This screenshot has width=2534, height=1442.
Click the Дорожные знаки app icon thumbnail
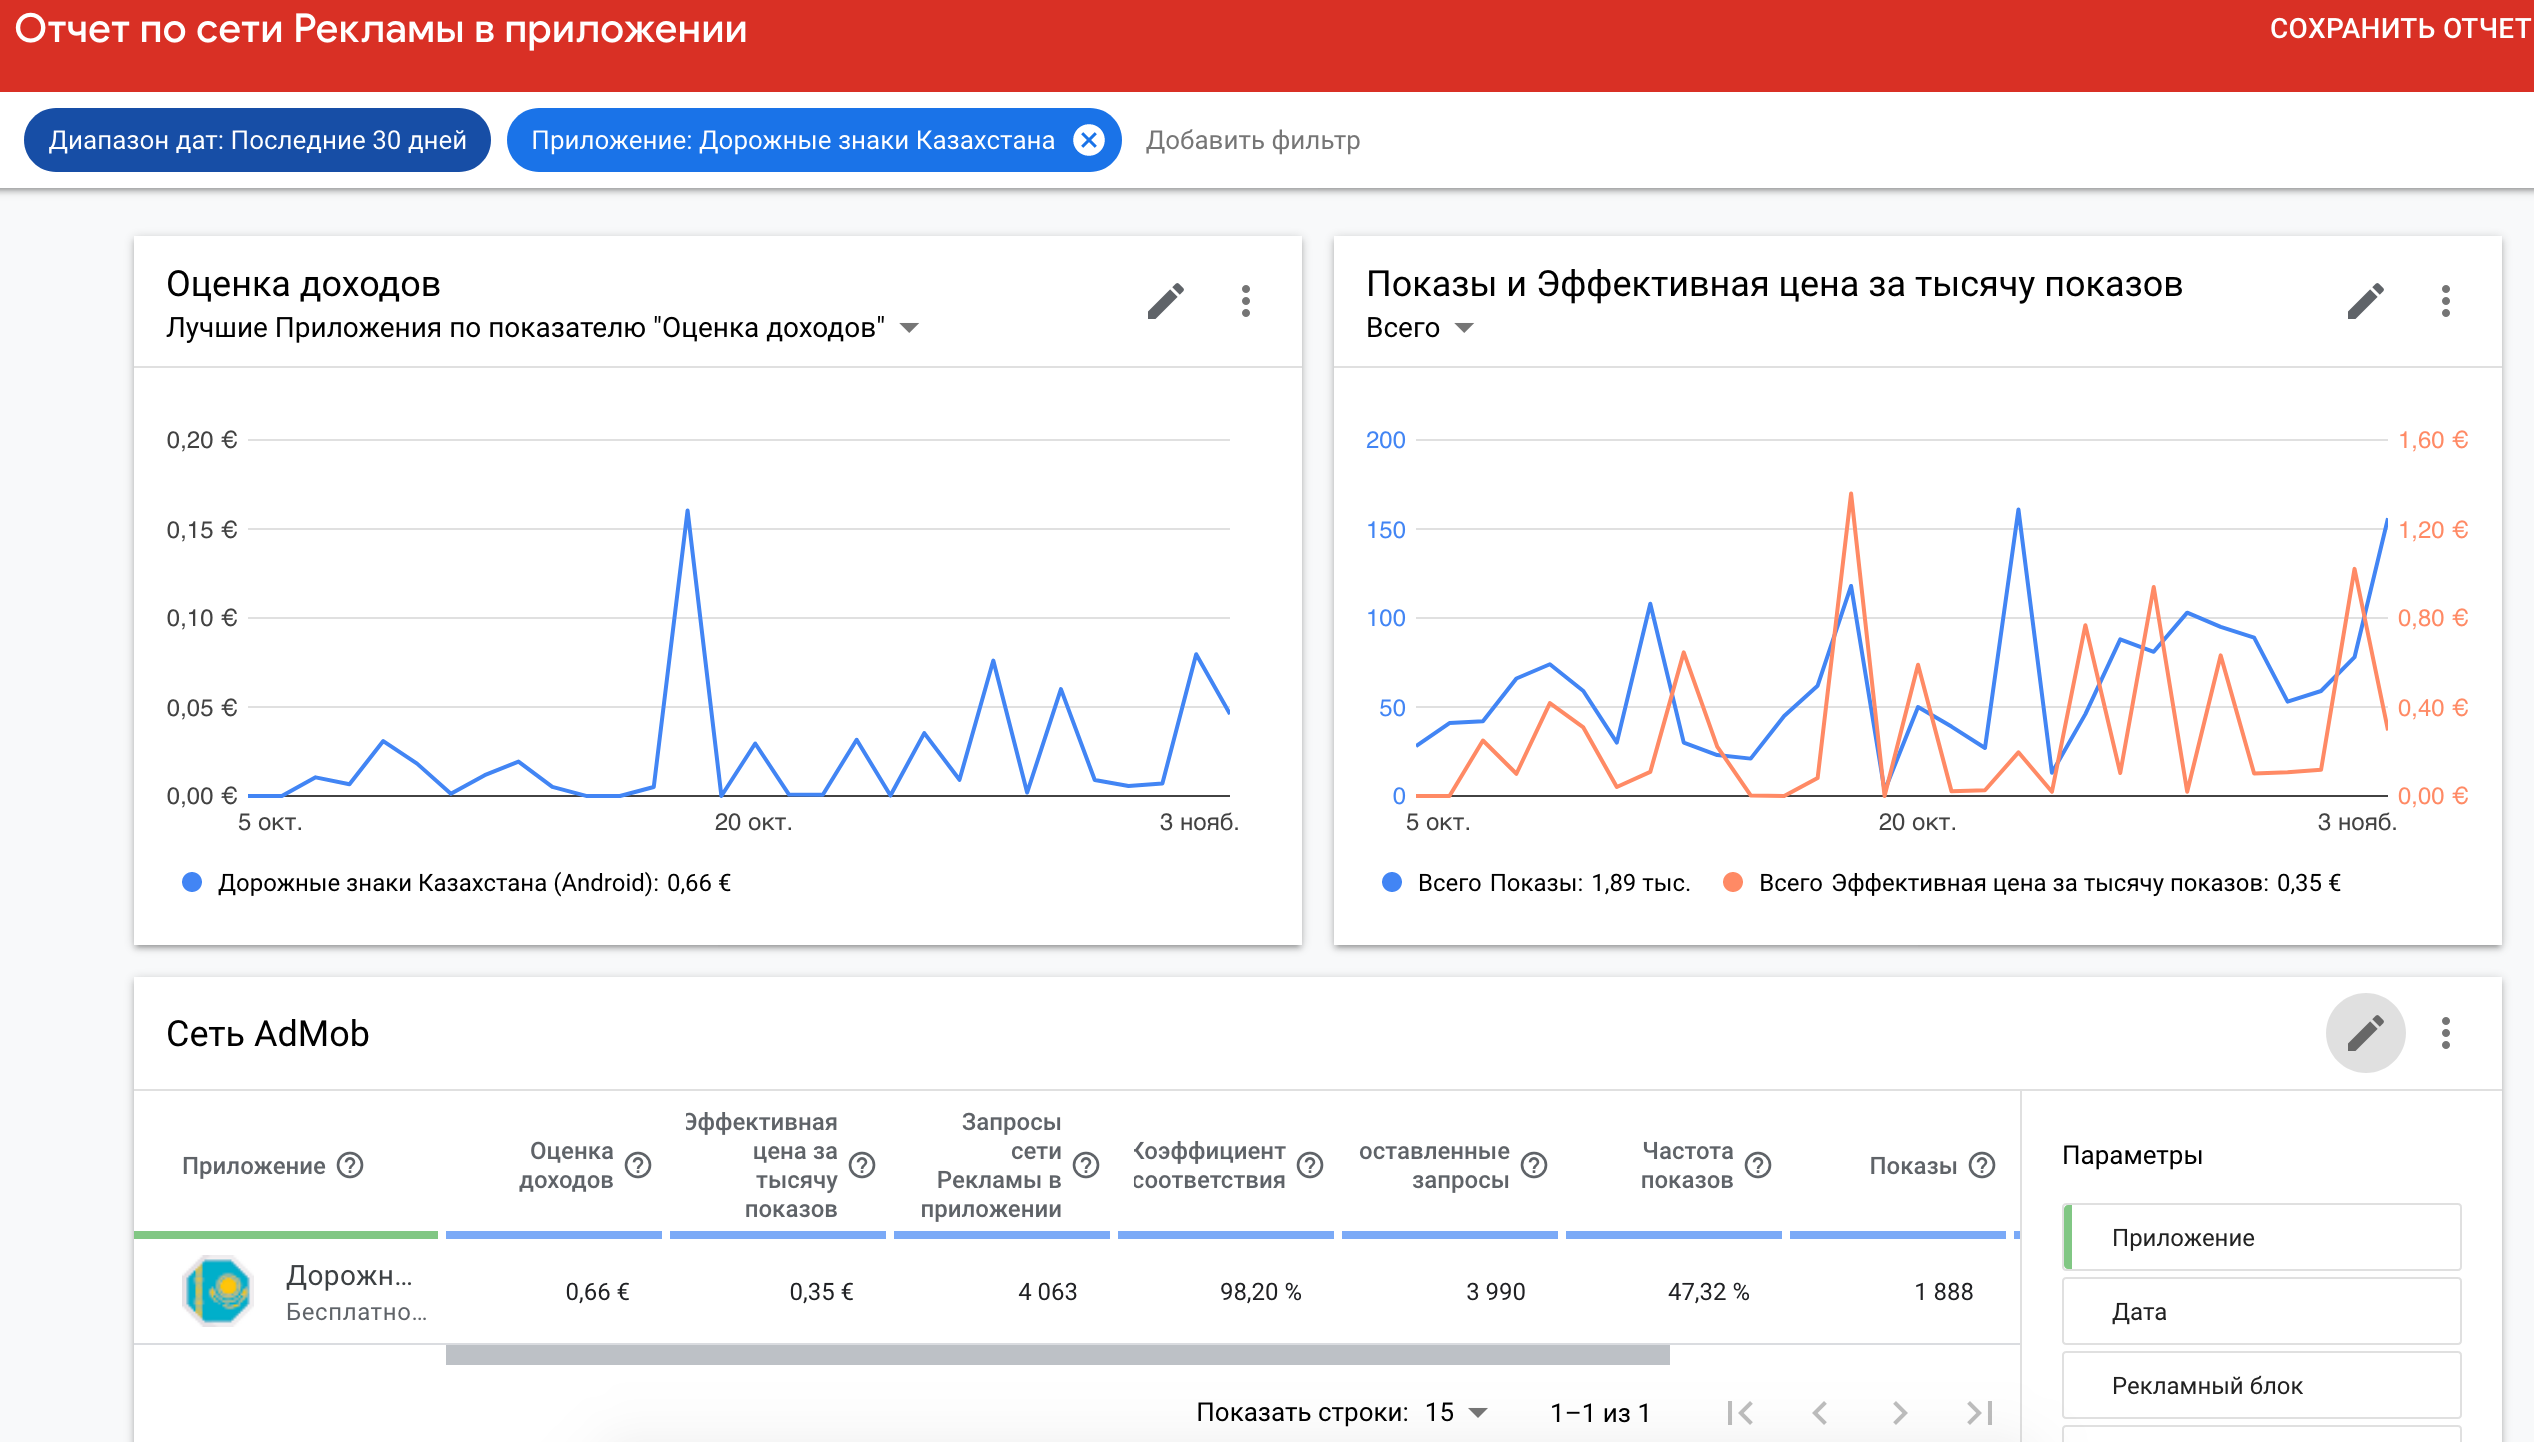[x=218, y=1291]
